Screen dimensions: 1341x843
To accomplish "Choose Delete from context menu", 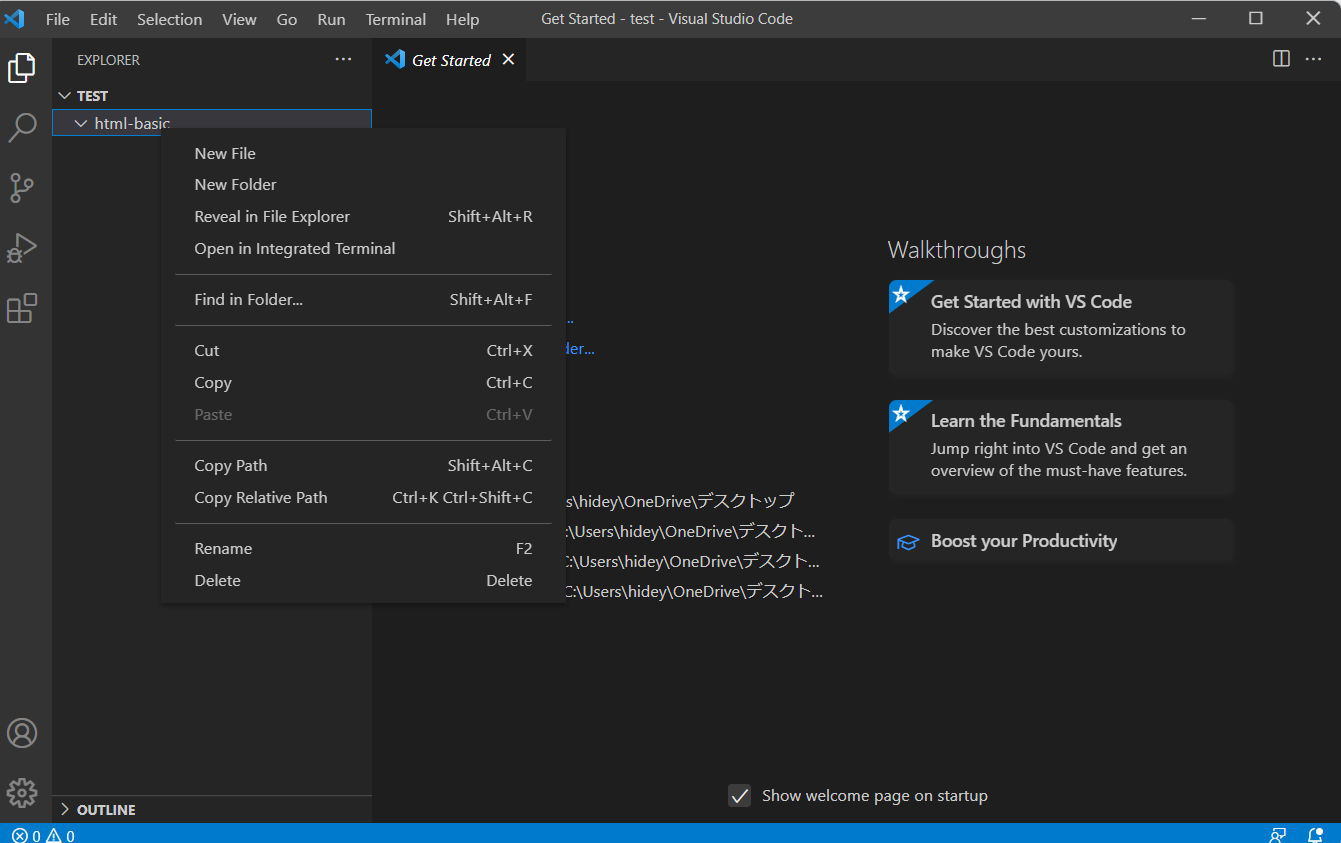I will coord(363,580).
